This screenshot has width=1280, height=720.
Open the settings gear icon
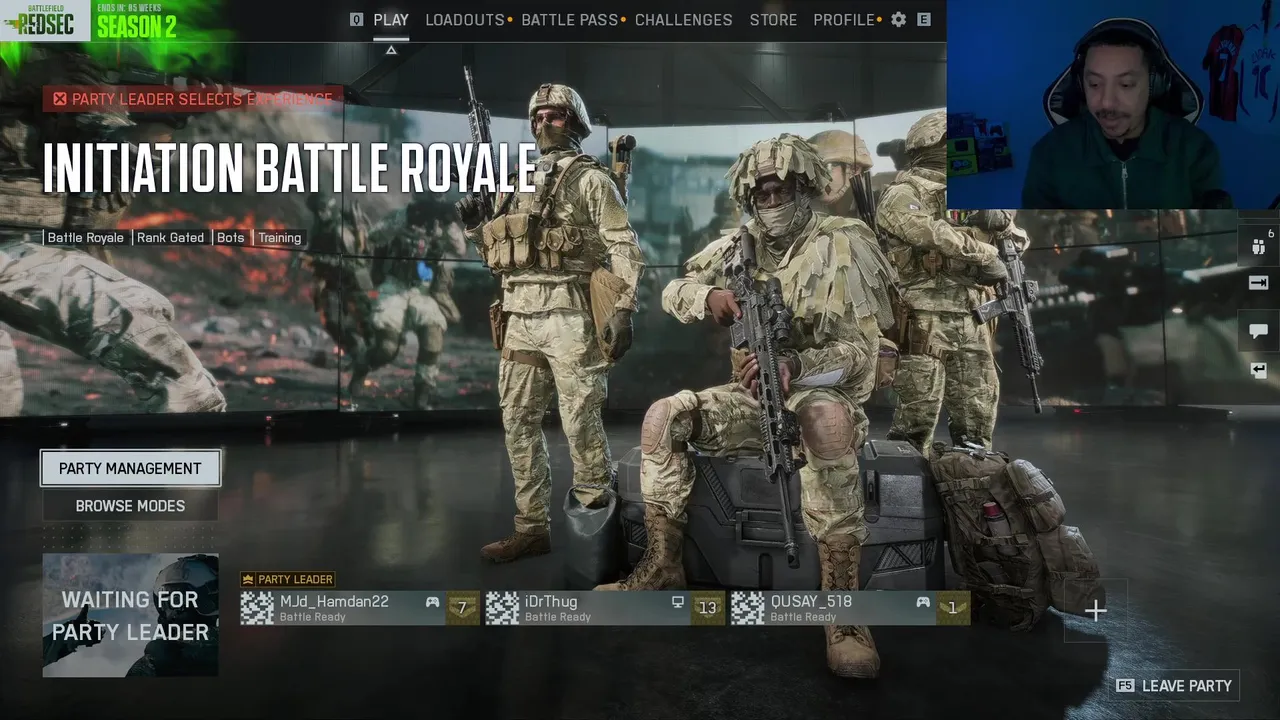coord(898,19)
